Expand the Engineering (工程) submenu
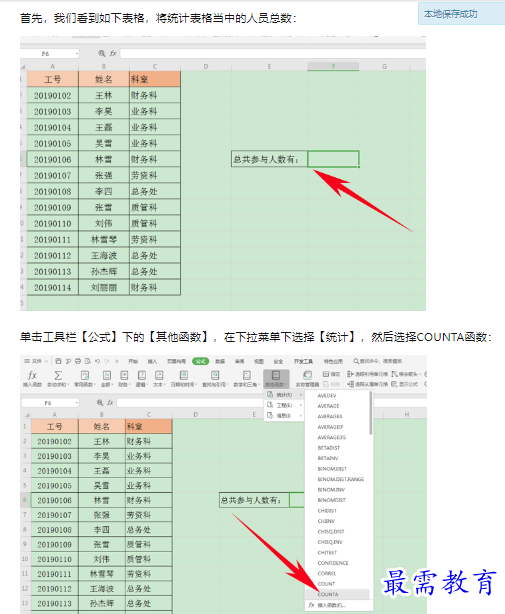 click(284, 405)
